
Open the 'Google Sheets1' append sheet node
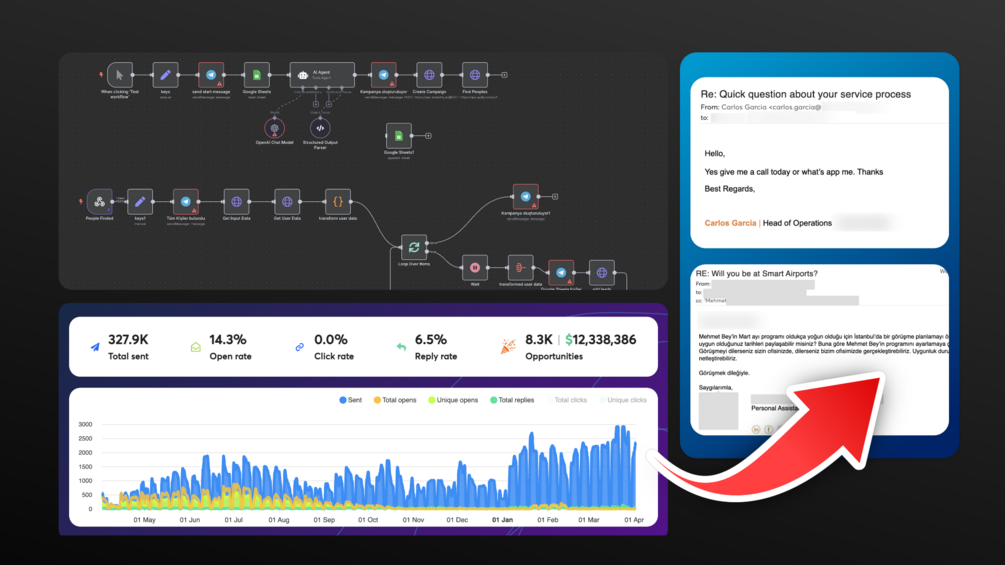point(399,136)
